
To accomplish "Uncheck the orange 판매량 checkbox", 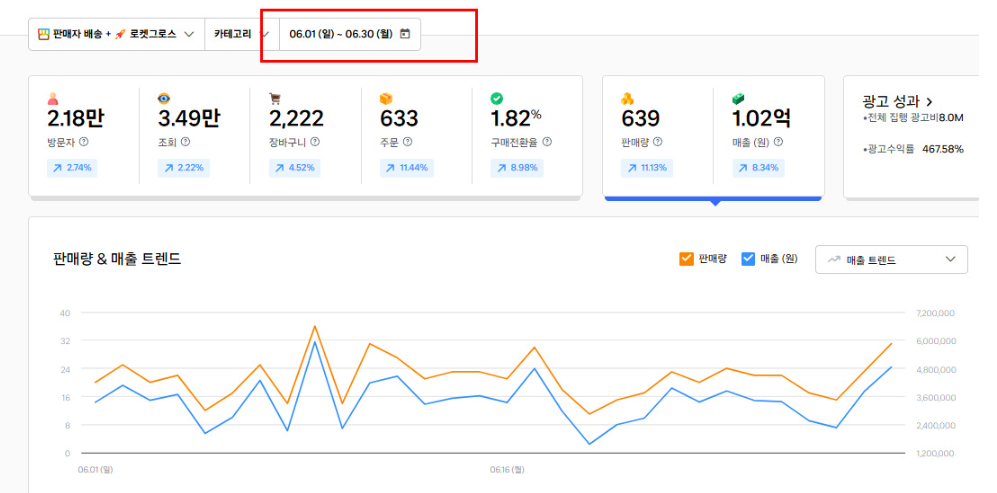I will (686, 259).
